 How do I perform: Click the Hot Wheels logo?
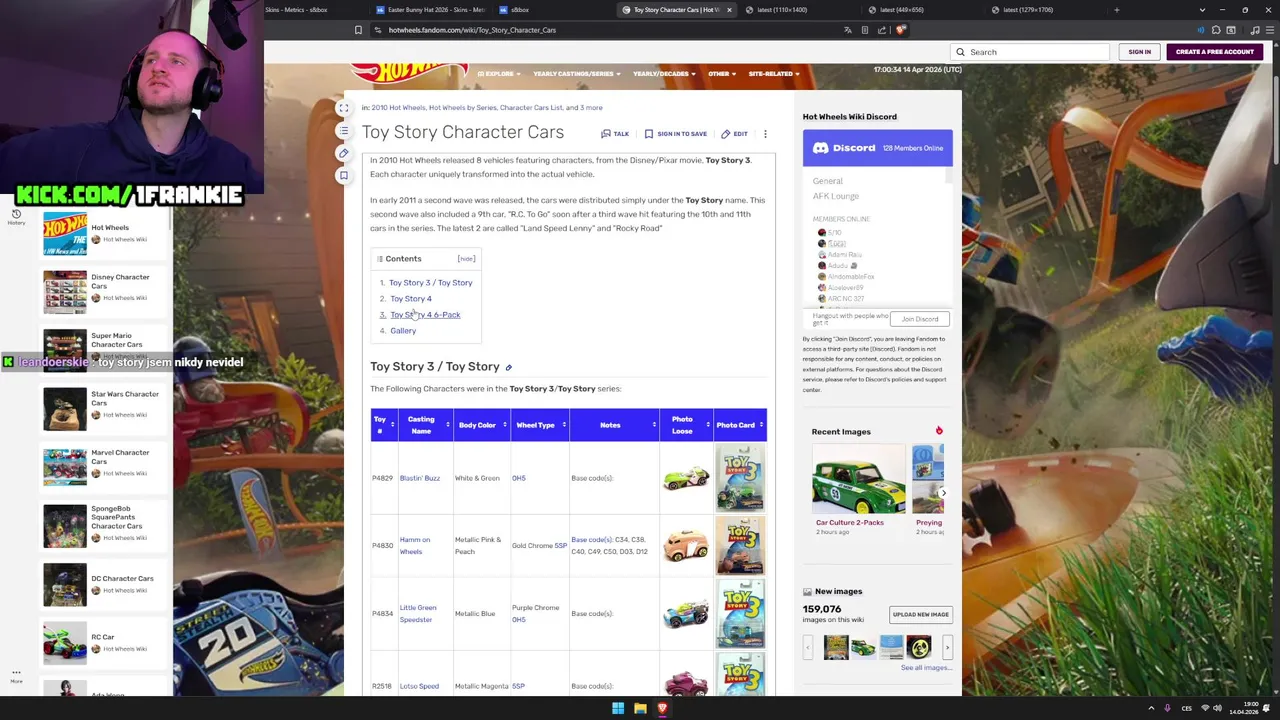408,71
